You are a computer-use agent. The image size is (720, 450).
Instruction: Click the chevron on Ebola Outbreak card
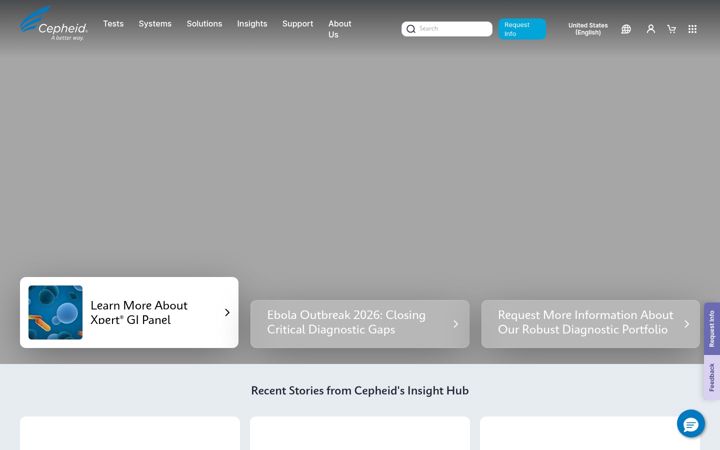click(x=456, y=324)
